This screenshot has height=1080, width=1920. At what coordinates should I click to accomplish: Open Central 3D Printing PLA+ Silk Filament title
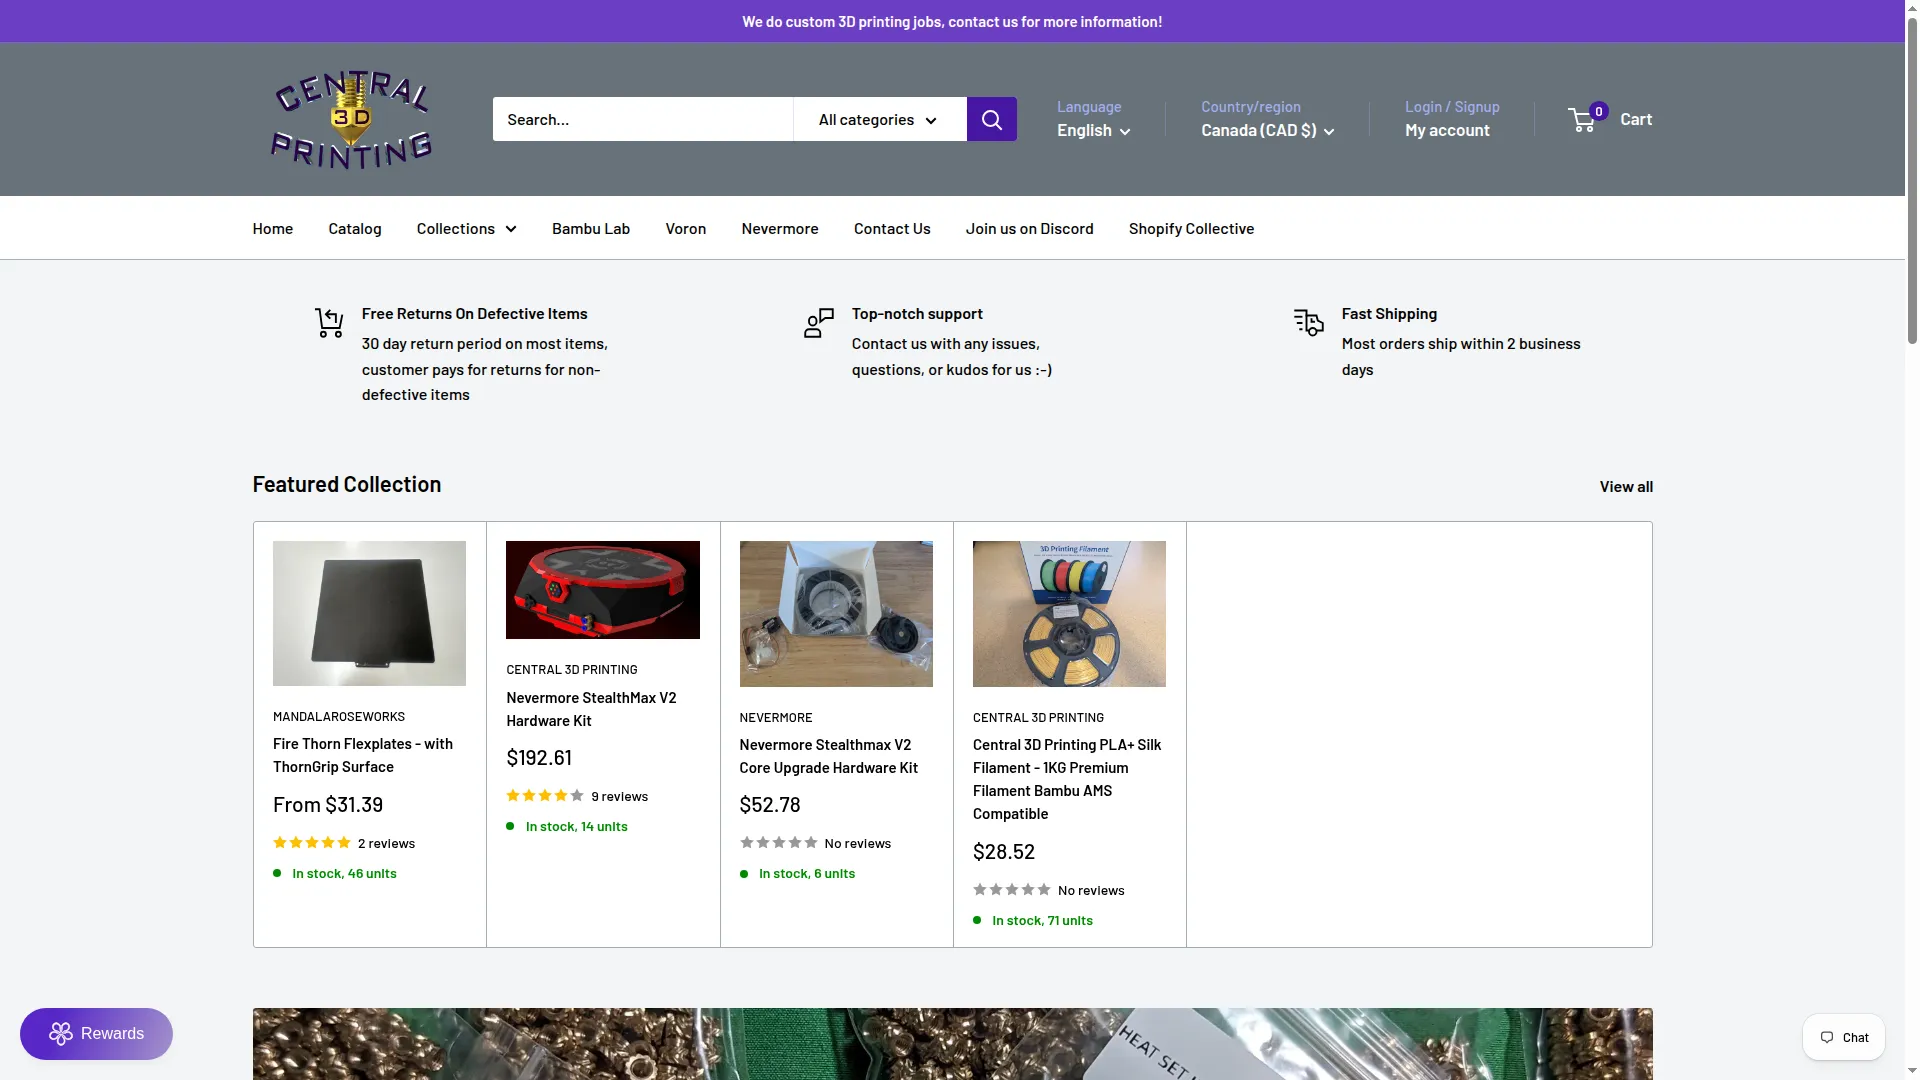click(1067, 779)
